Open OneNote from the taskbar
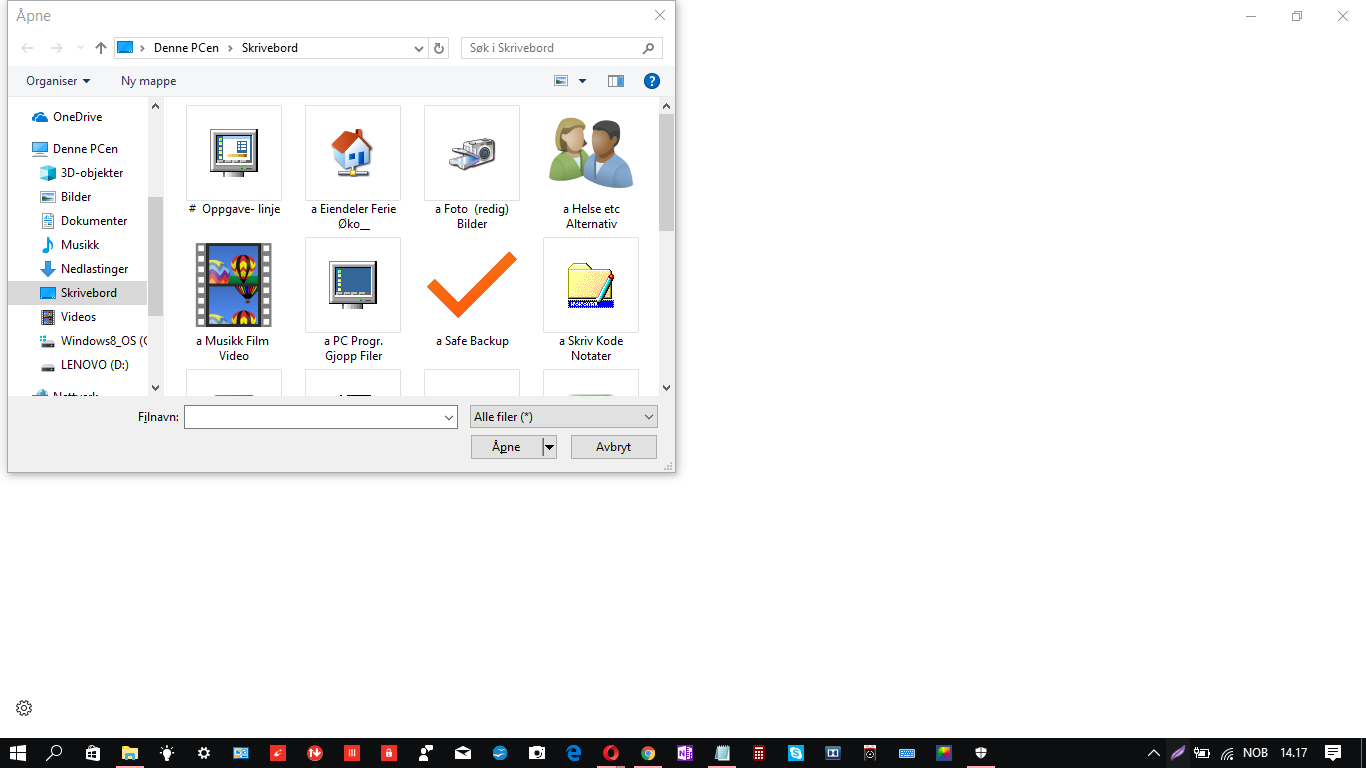1366x768 pixels. coord(685,753)
